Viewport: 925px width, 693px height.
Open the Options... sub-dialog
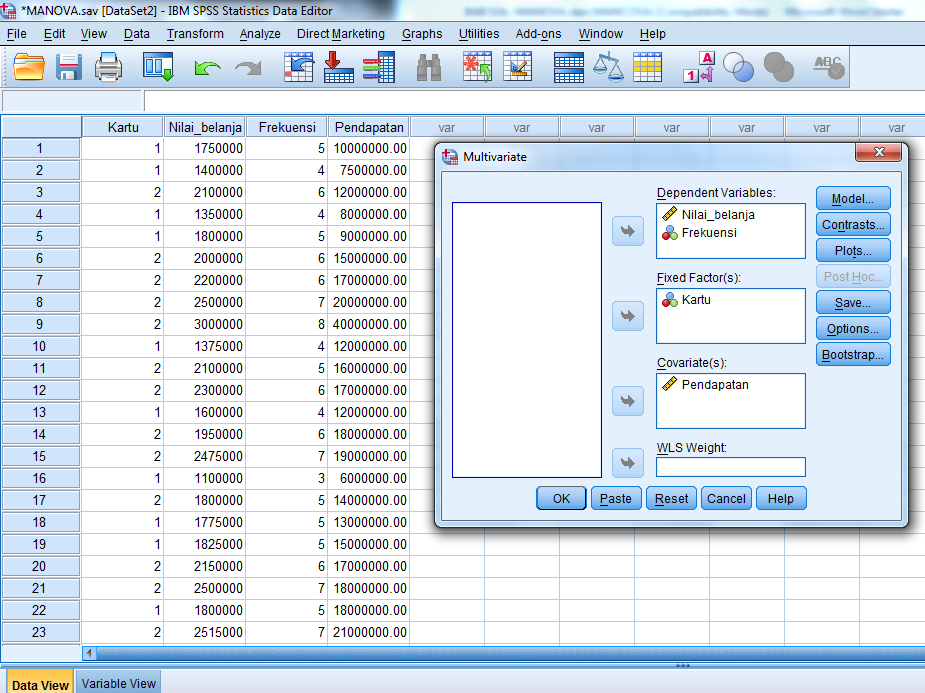pos(852,329)
